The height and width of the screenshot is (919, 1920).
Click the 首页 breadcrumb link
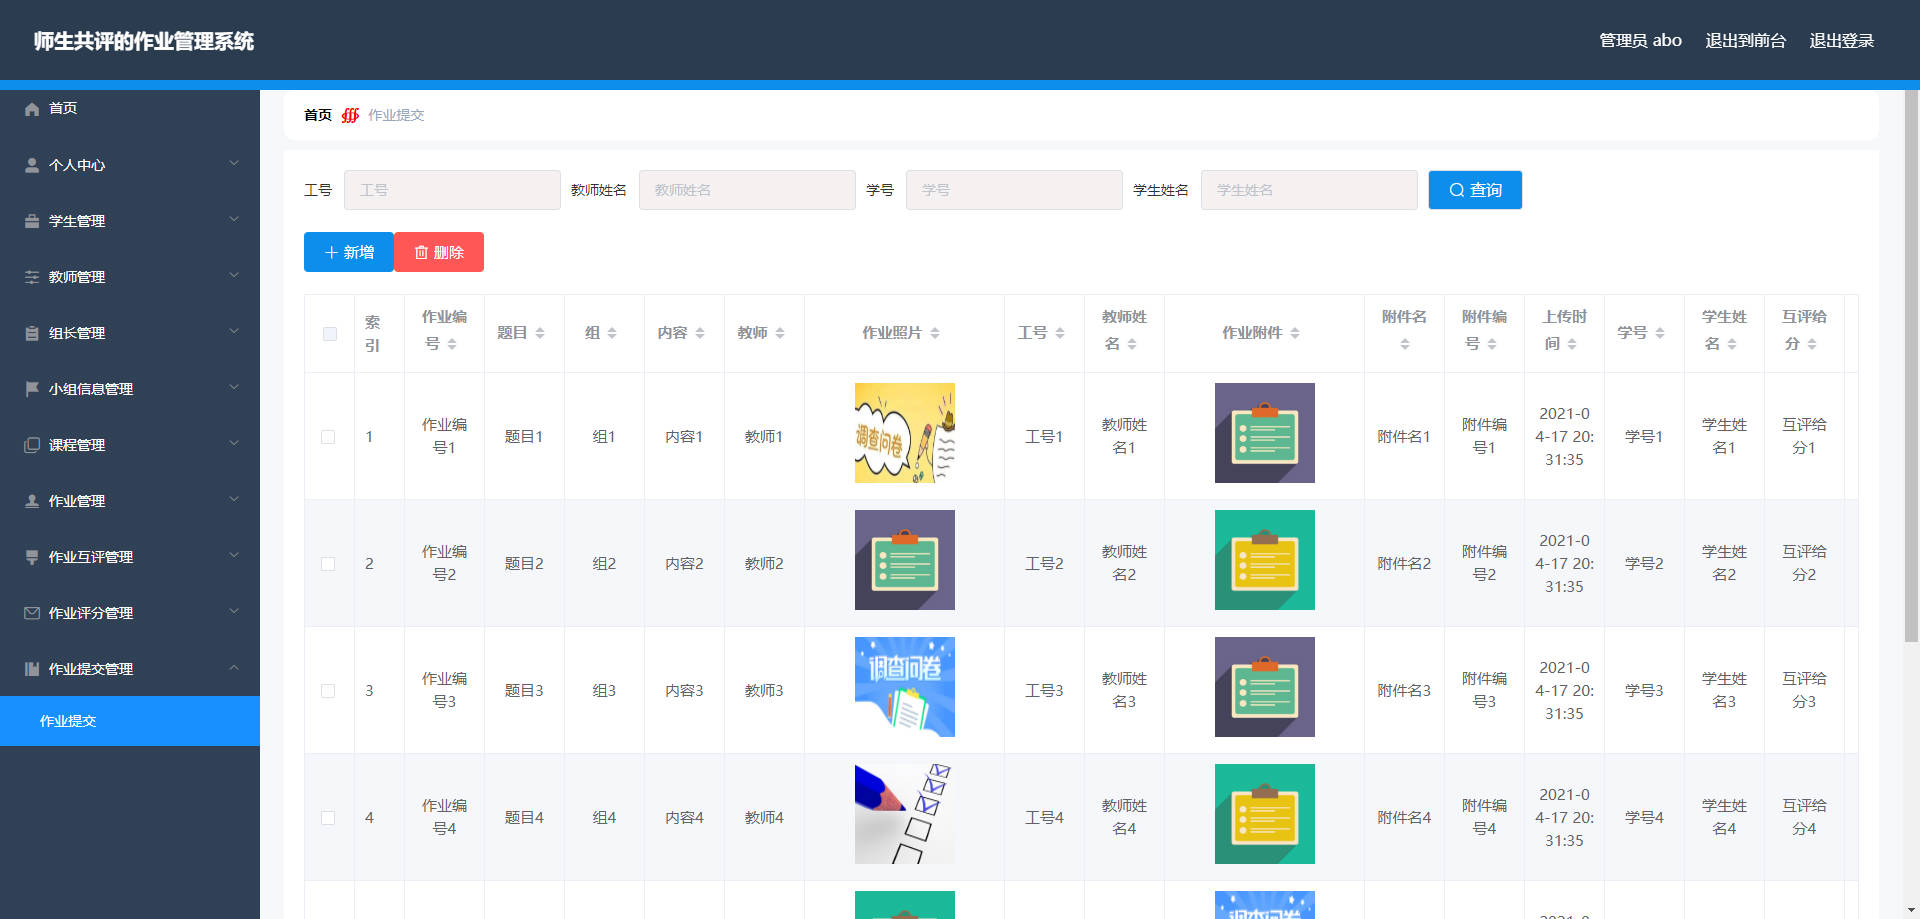point(318,115)
